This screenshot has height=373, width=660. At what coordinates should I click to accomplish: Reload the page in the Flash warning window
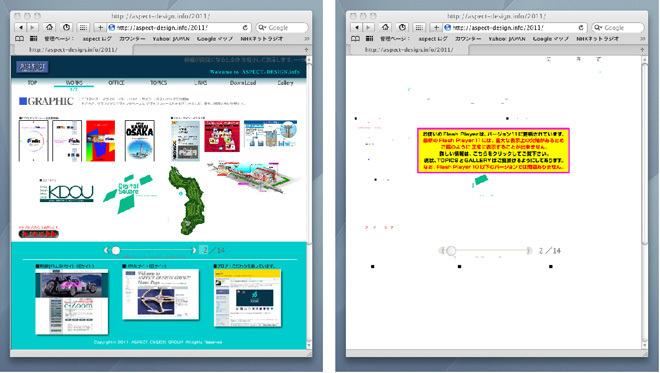[581, 27]
